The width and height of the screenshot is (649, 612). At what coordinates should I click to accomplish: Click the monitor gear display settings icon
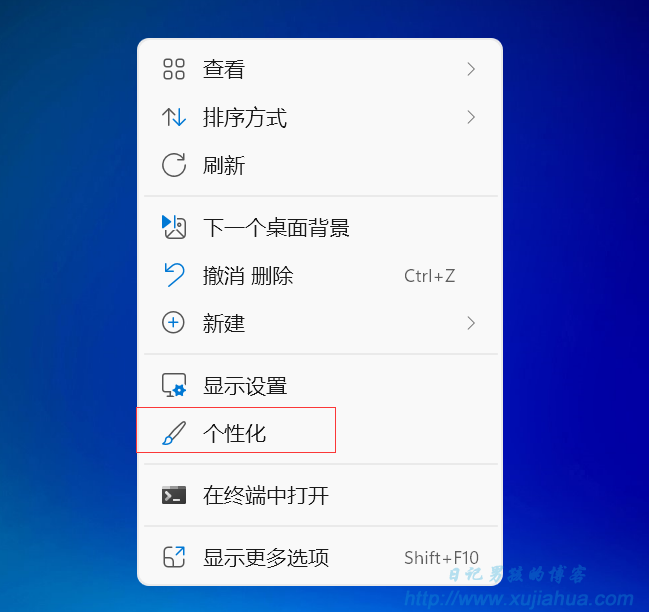(174, 385)
